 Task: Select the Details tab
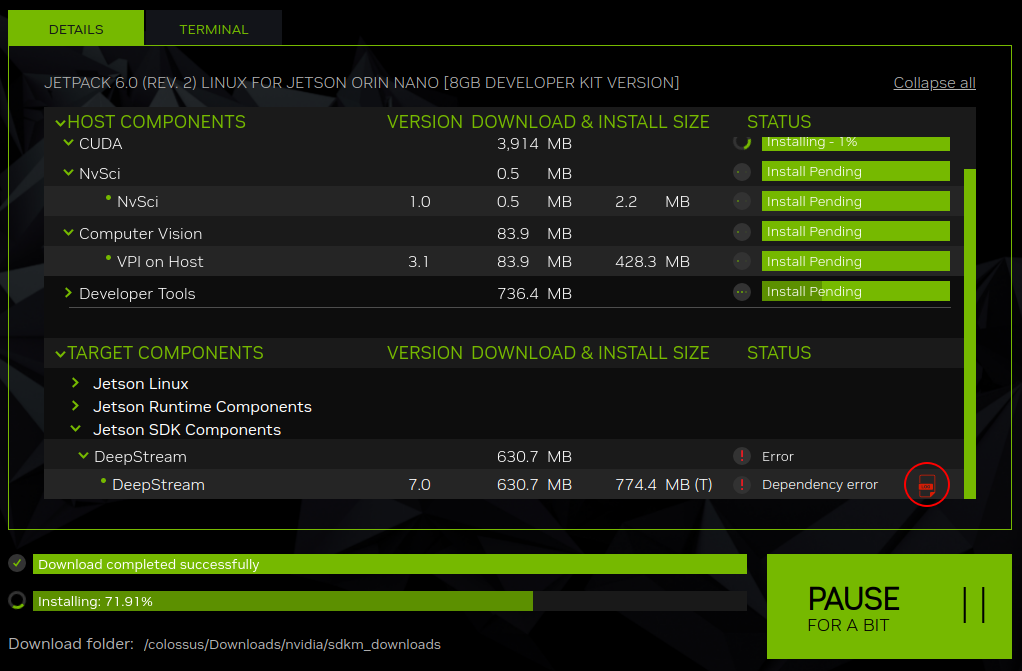(x=76, y=29)
